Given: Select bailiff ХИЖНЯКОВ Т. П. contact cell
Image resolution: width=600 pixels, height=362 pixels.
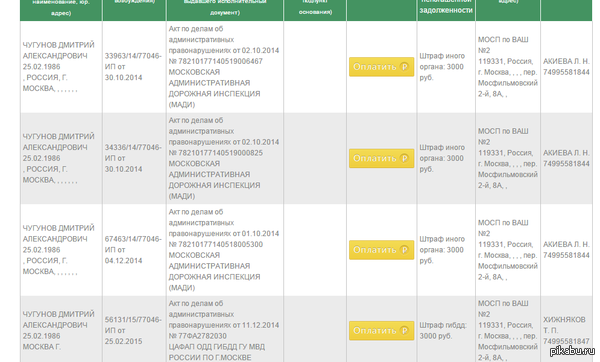Looking at the screenshot, I should point(566,330).
